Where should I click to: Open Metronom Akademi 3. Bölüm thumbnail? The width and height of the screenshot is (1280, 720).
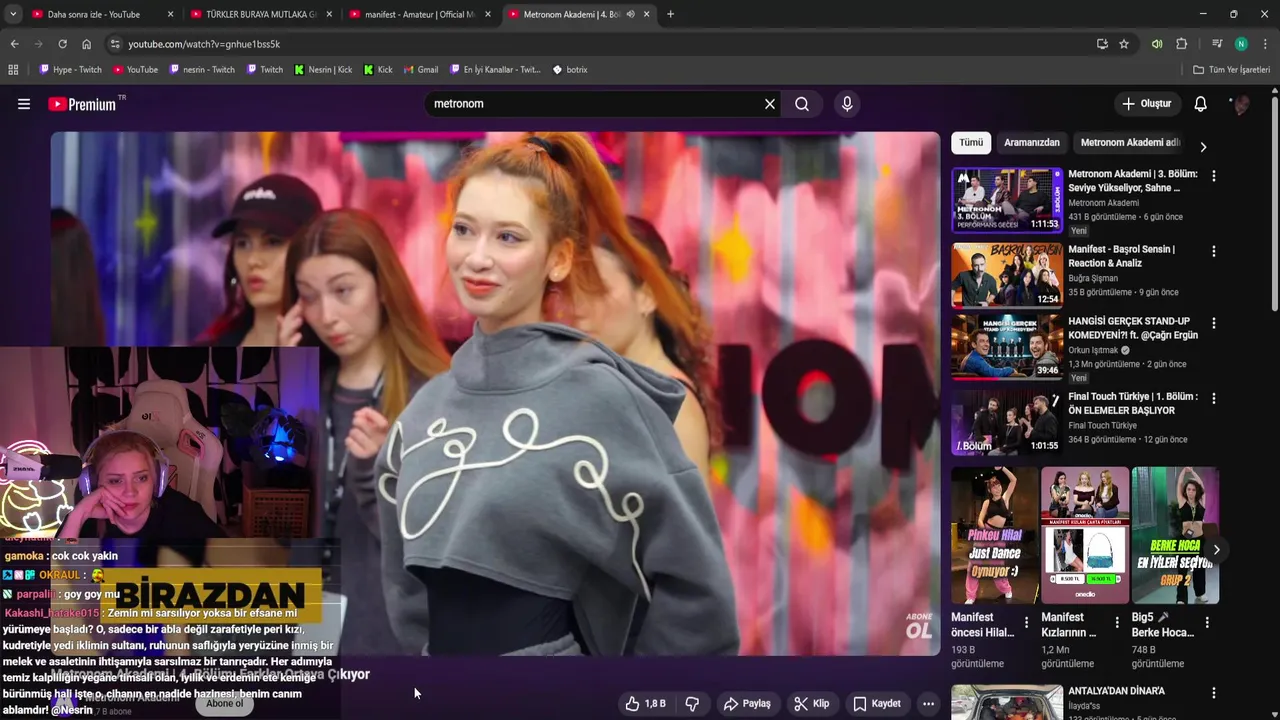pos(1007,199)
